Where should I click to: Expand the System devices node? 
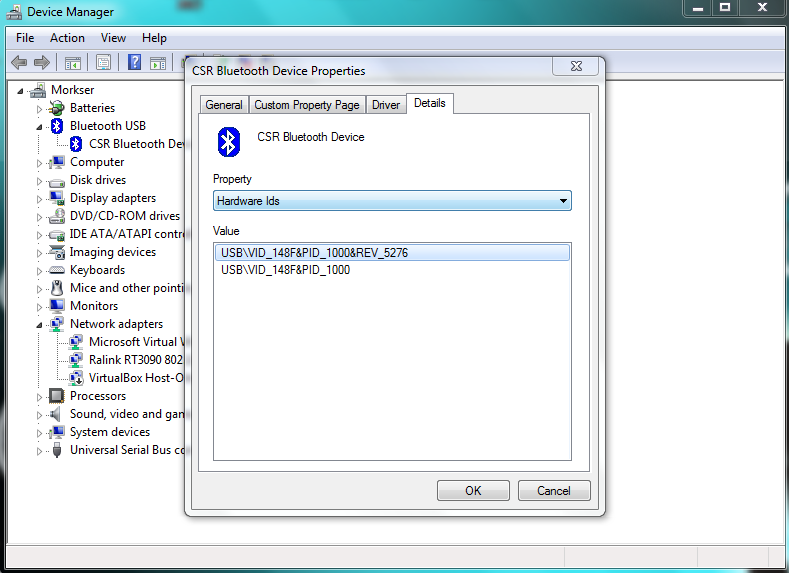39,433
